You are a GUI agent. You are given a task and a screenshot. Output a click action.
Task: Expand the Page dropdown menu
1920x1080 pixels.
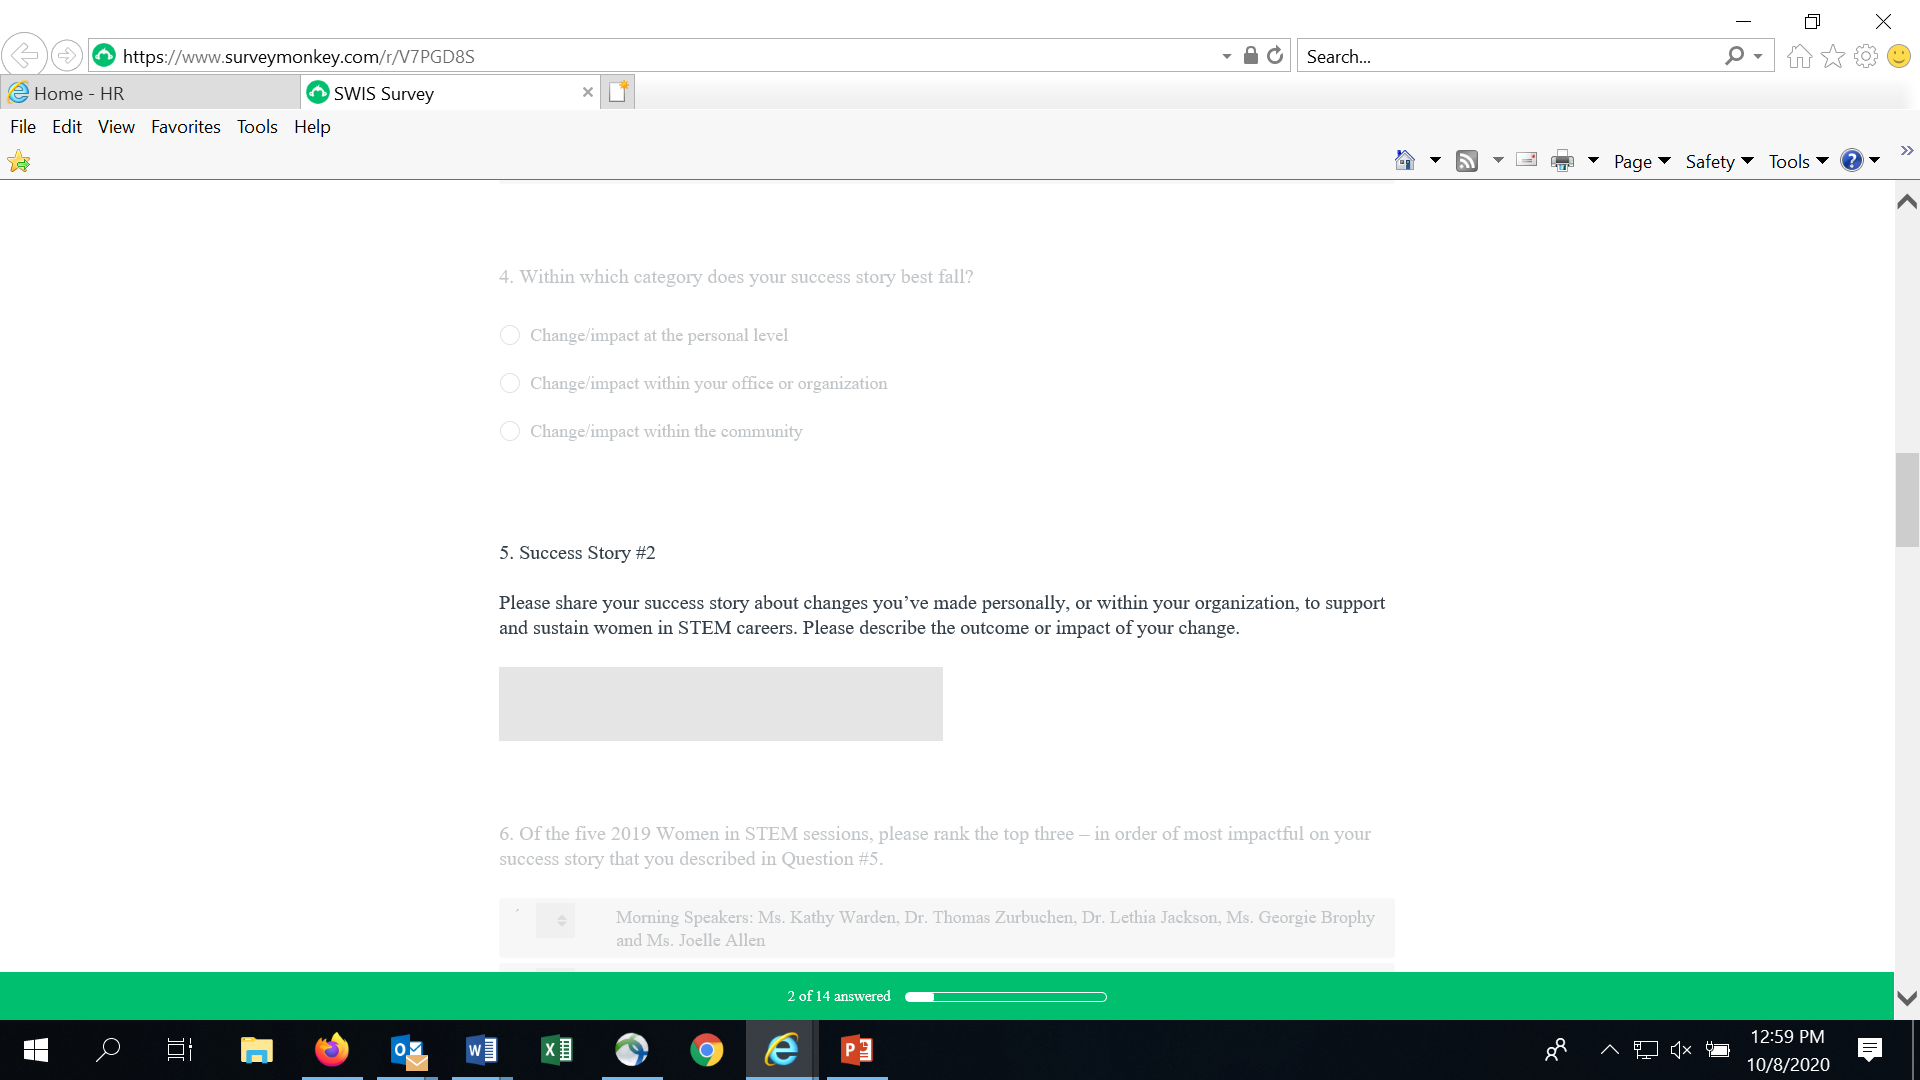[x=1642, y=161]
